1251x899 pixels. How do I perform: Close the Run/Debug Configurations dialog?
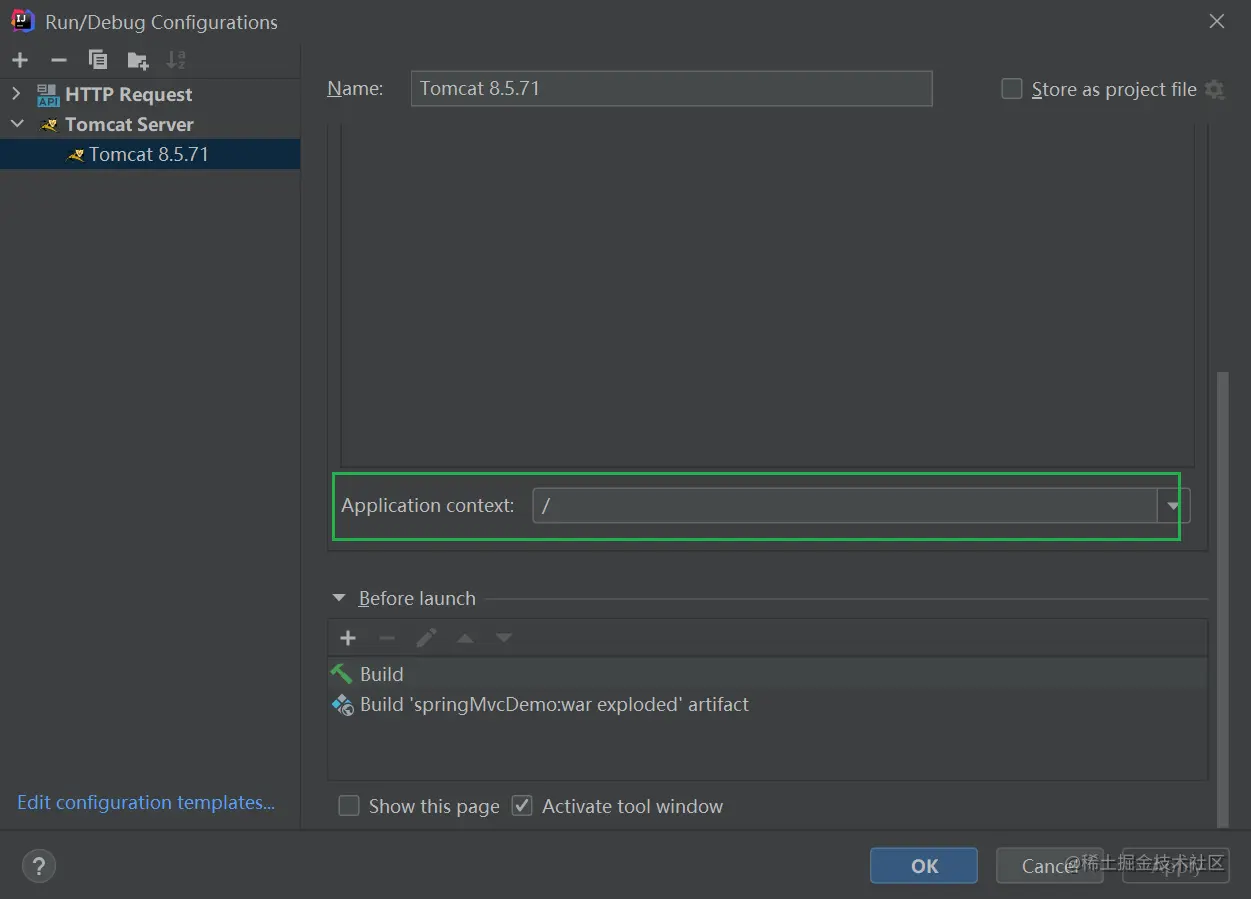[1217, 21]
